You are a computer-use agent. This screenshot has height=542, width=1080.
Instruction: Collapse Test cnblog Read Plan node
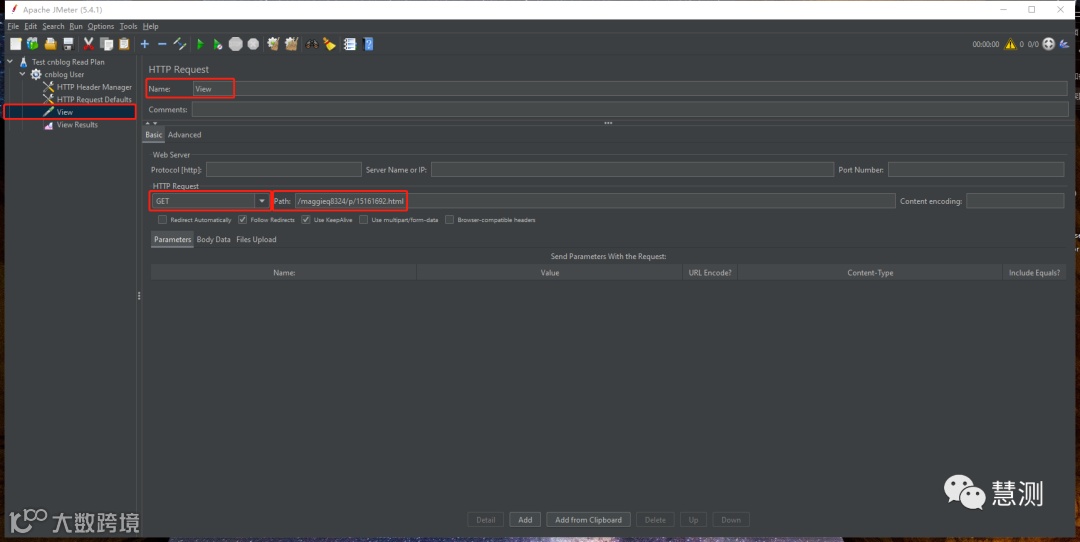click(10, 62)
